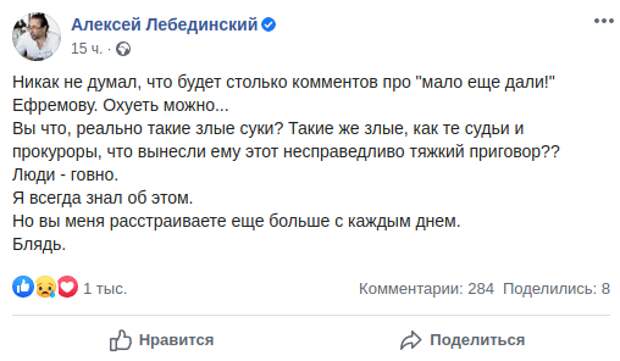This screenshot has width=620, height=361.
Task: Click the line 'Я всегда знал об этом.'
Action: pos(102,198)
